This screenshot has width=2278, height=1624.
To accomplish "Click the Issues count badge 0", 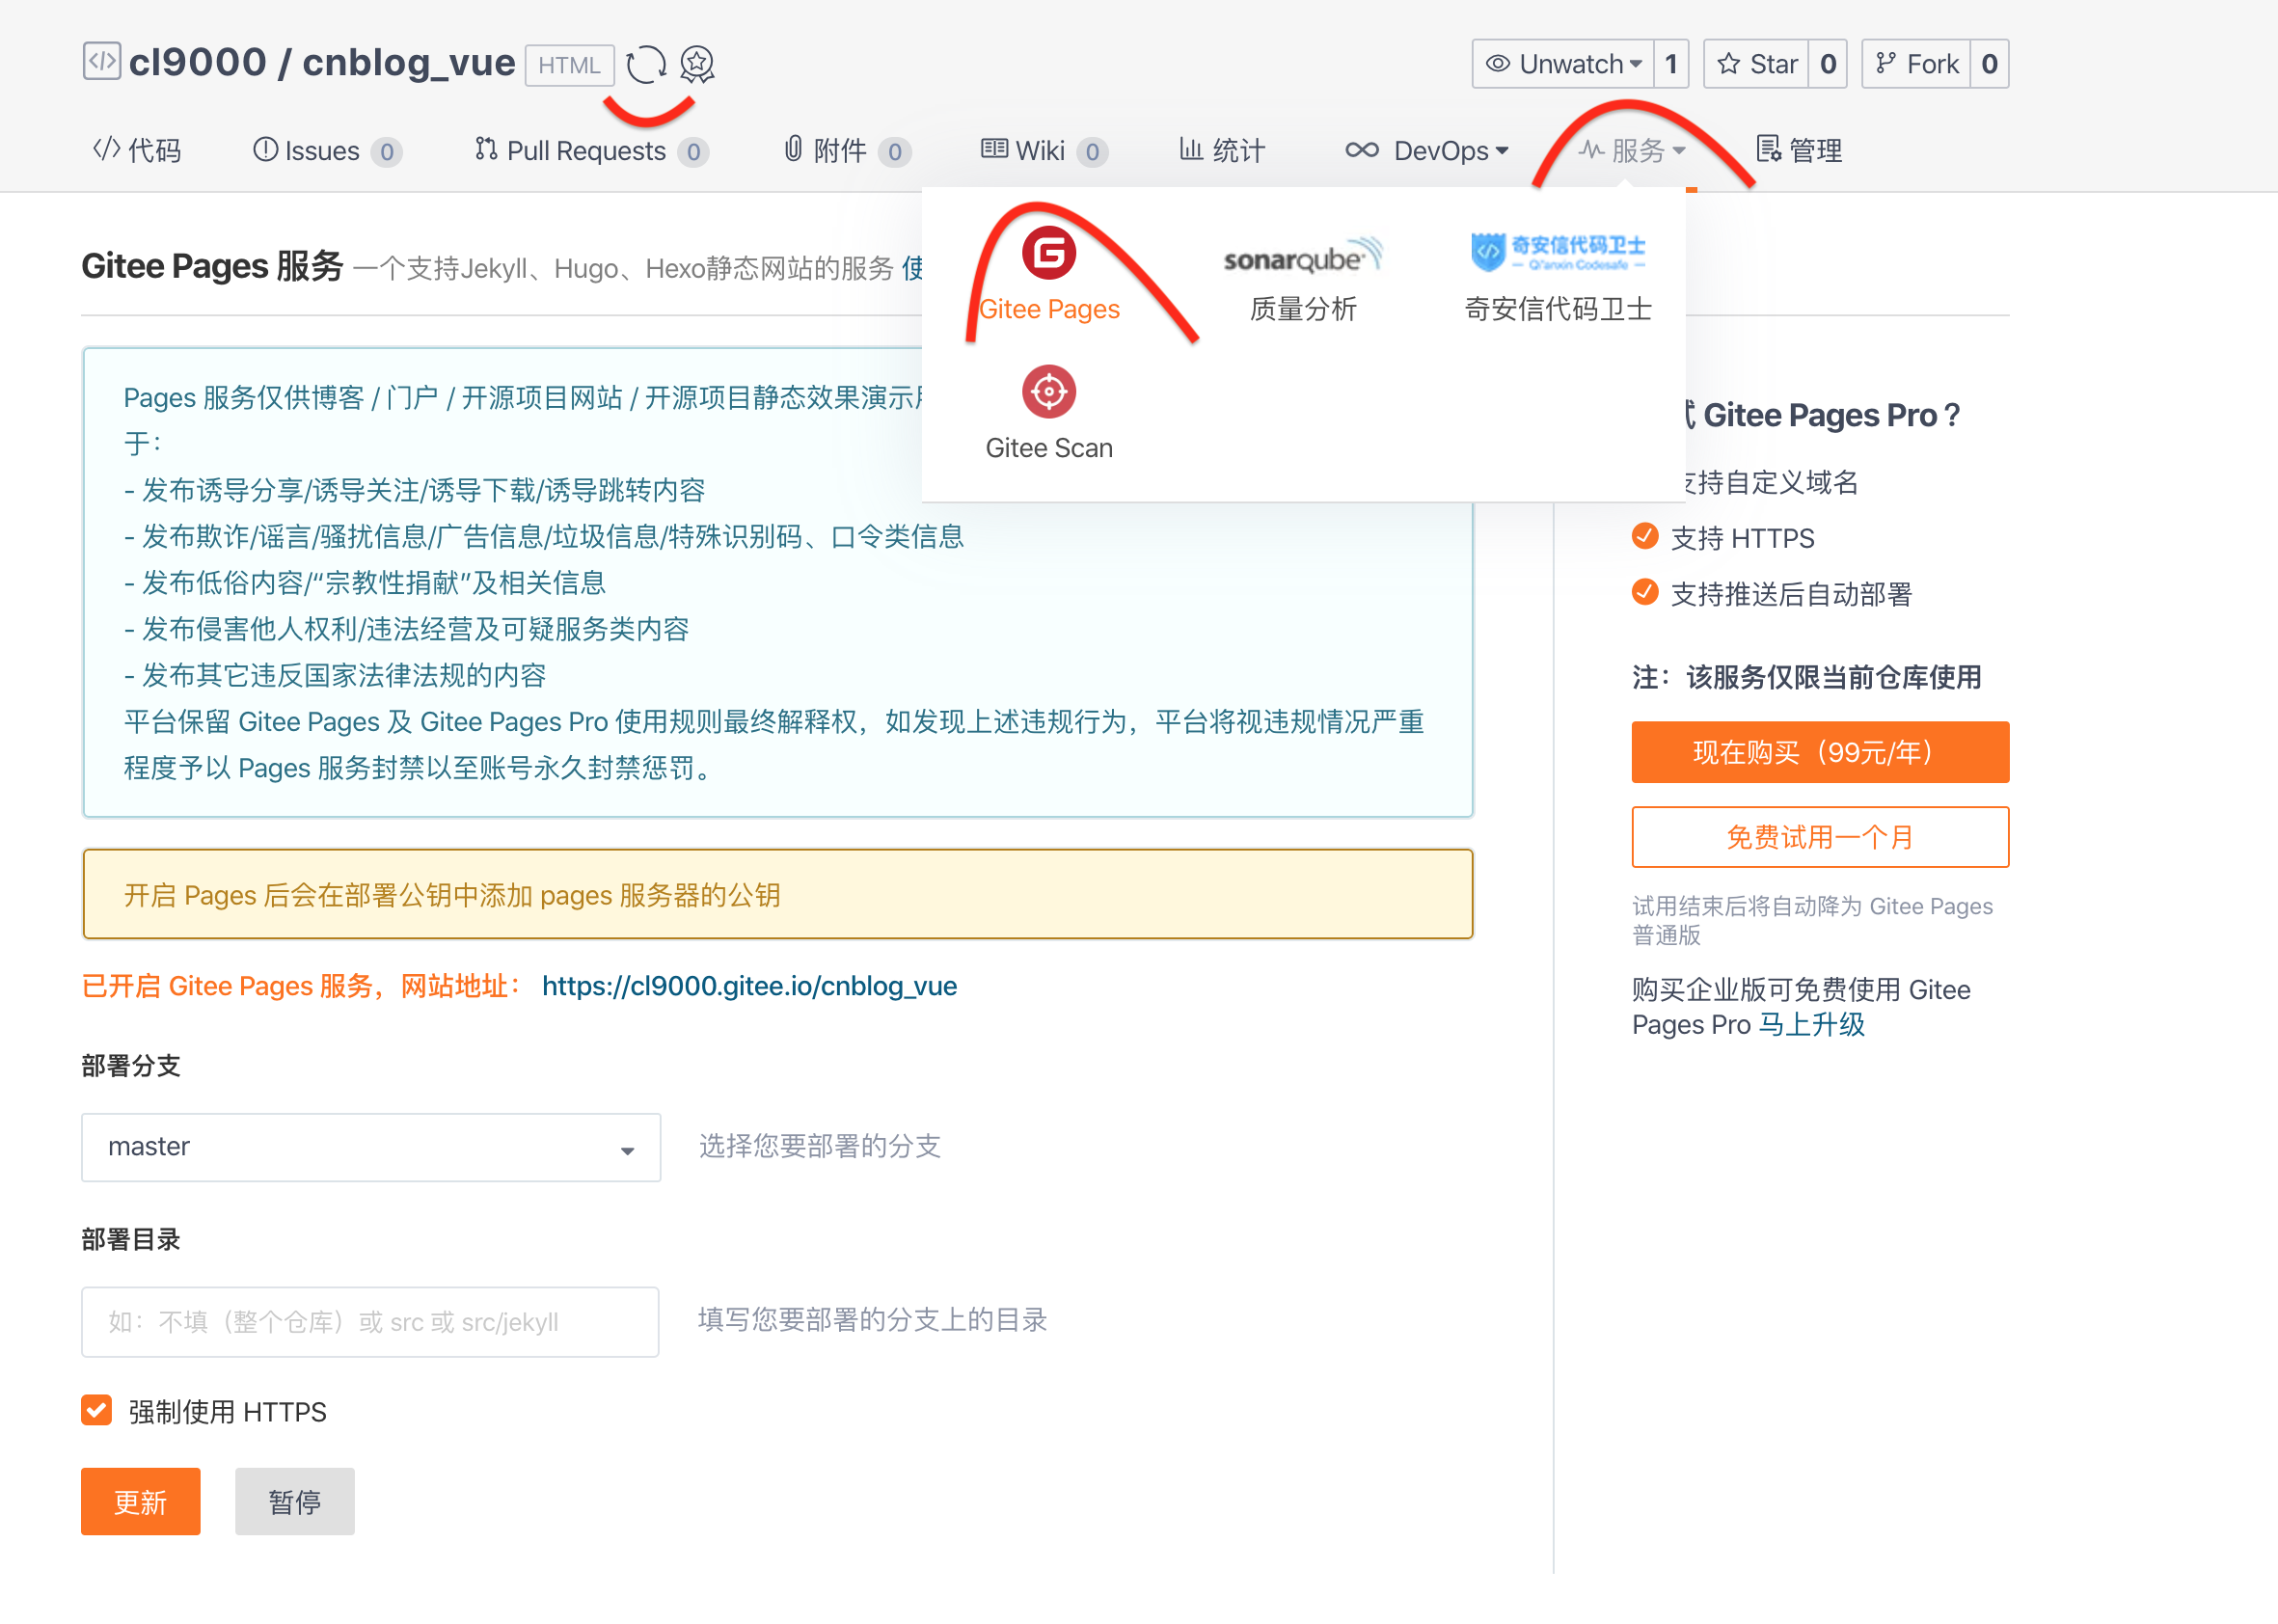I will click(387, 152).
